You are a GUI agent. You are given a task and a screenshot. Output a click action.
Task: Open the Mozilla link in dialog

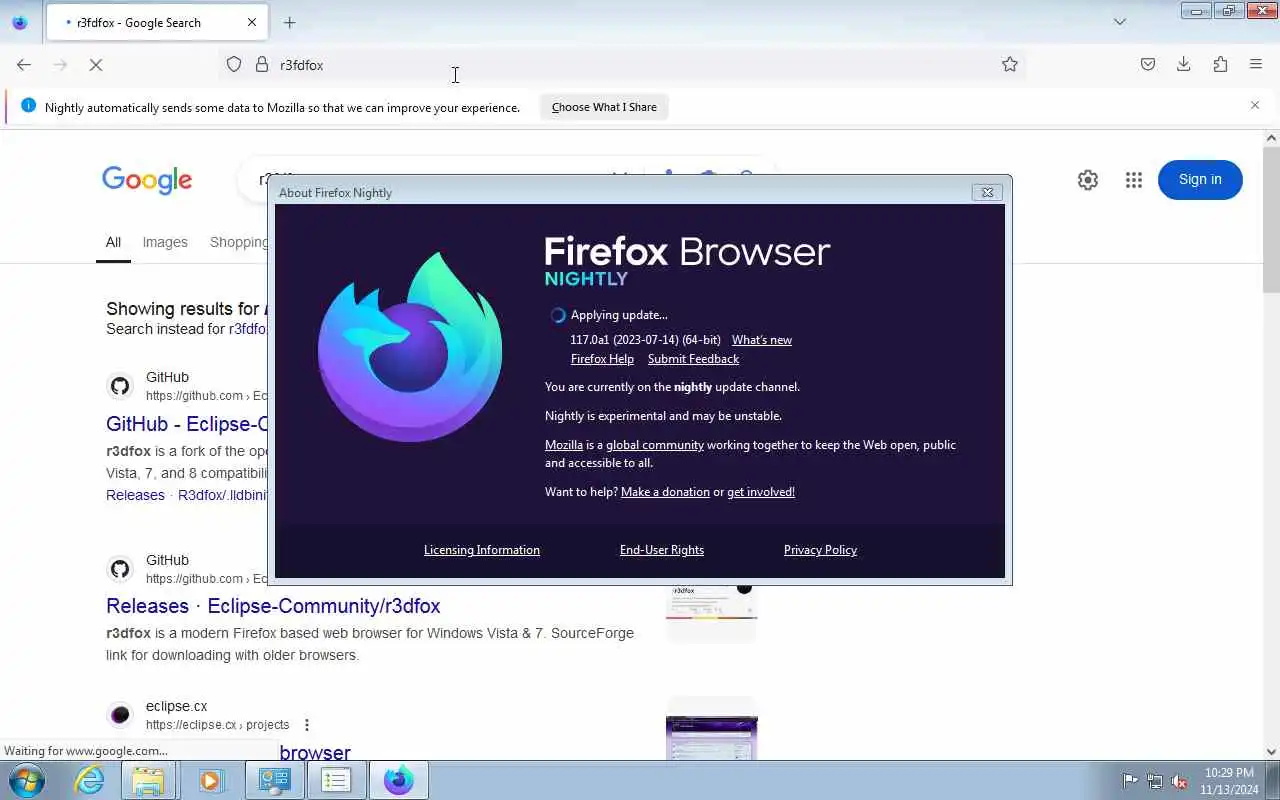tap(564, 445)
